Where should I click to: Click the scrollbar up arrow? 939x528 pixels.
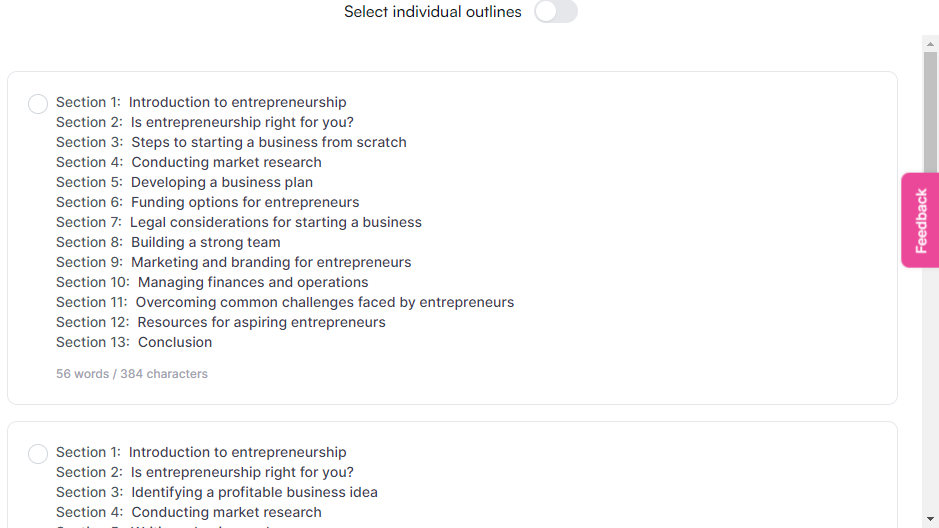pyautogui.click(x=930, y=44)
